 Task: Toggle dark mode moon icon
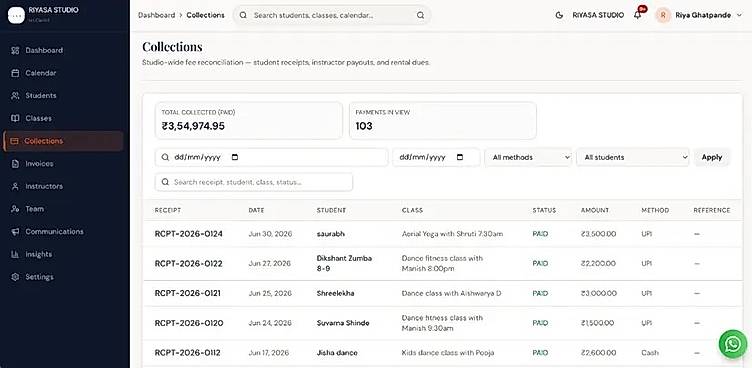(x=559, y=15)
